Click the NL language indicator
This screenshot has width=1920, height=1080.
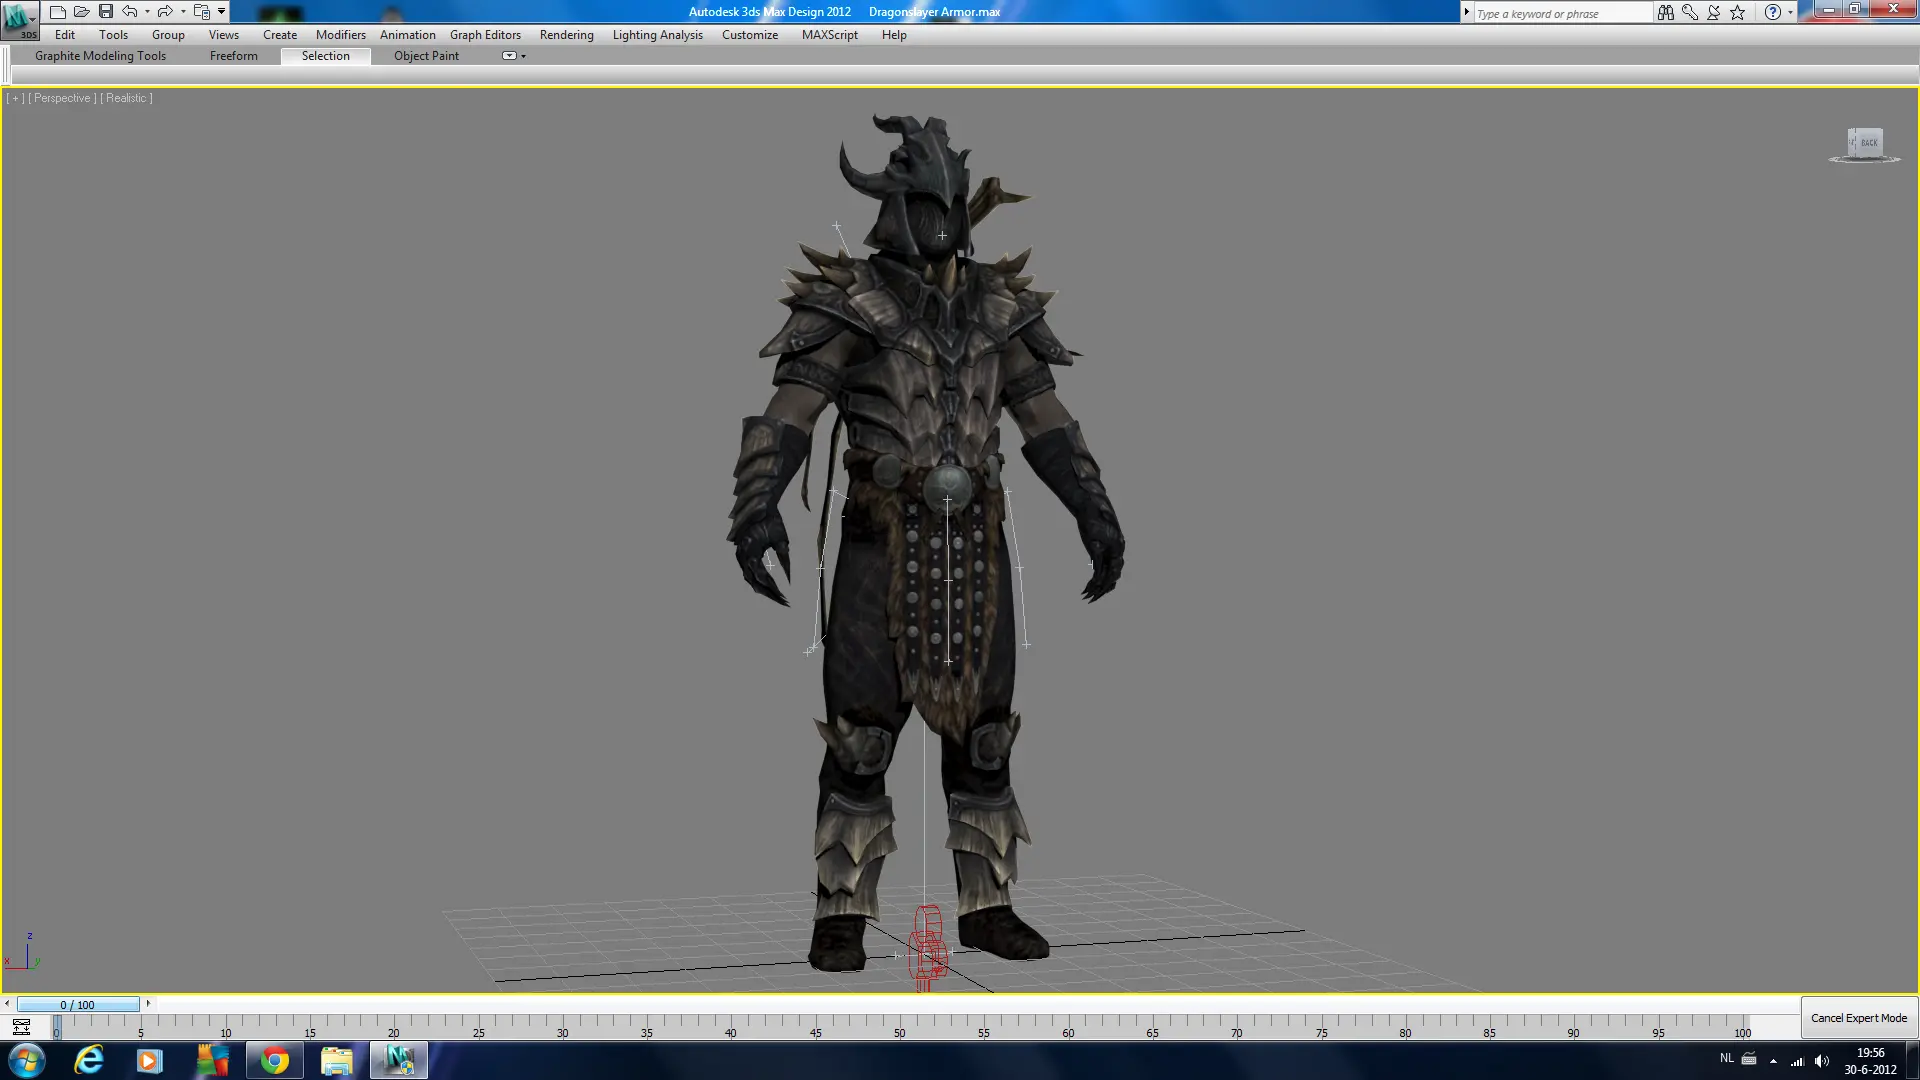[x=1727, y=1058]
